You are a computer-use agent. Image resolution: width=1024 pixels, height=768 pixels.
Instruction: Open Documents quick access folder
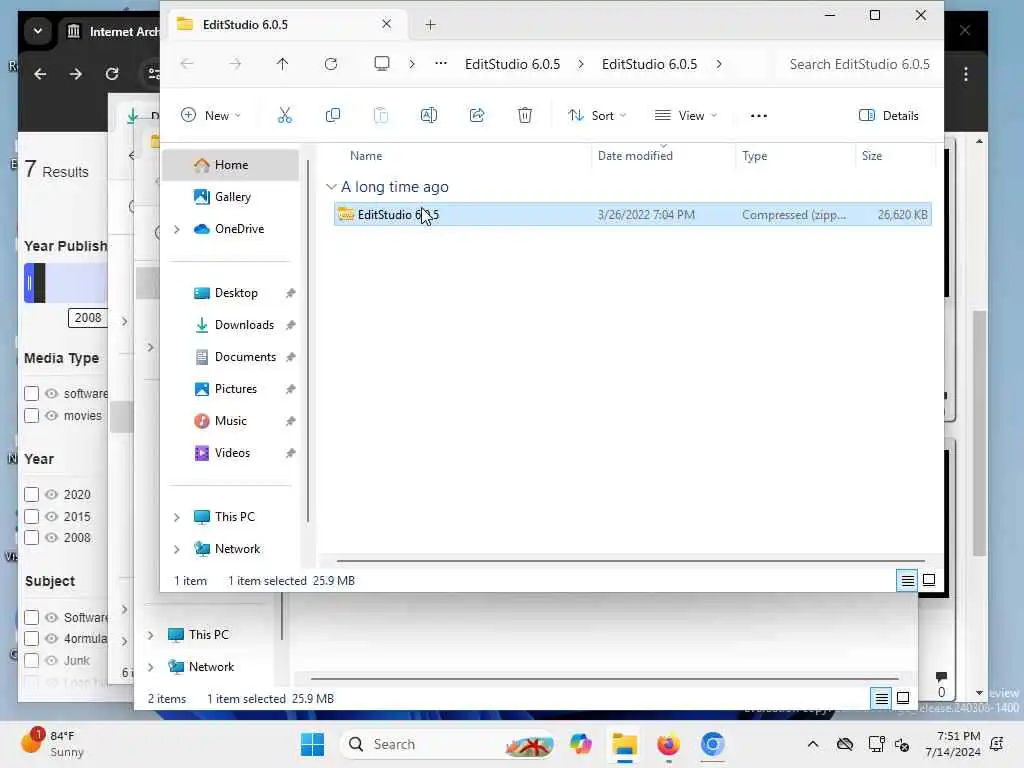coord(245,357)
